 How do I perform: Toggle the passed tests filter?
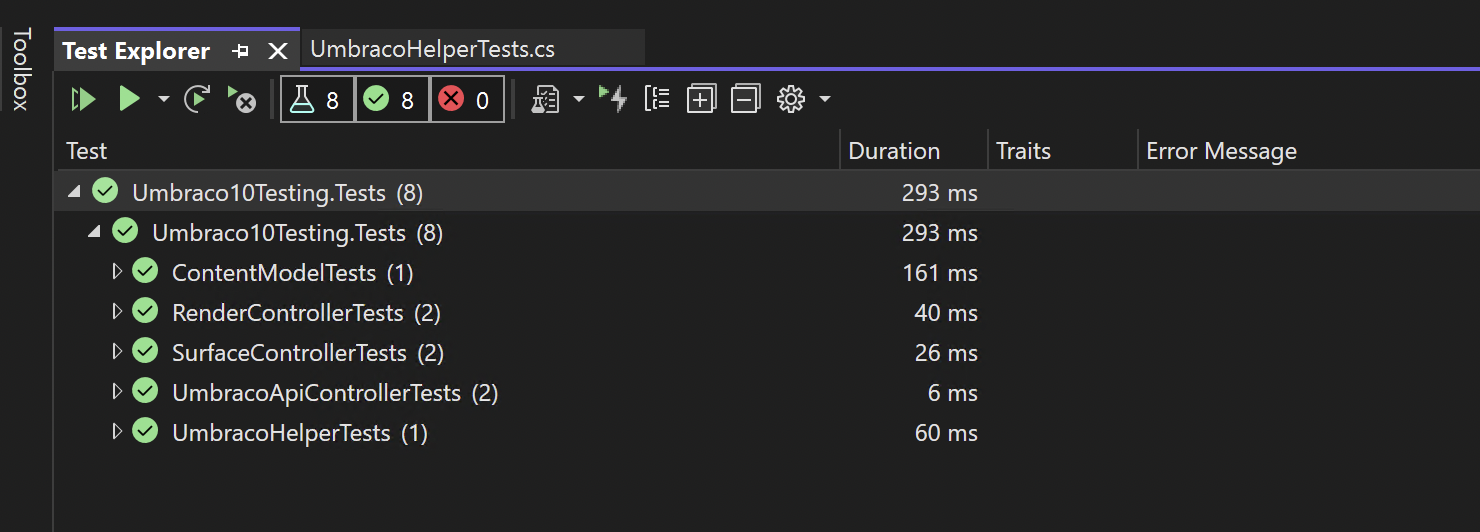pos(392,100)
